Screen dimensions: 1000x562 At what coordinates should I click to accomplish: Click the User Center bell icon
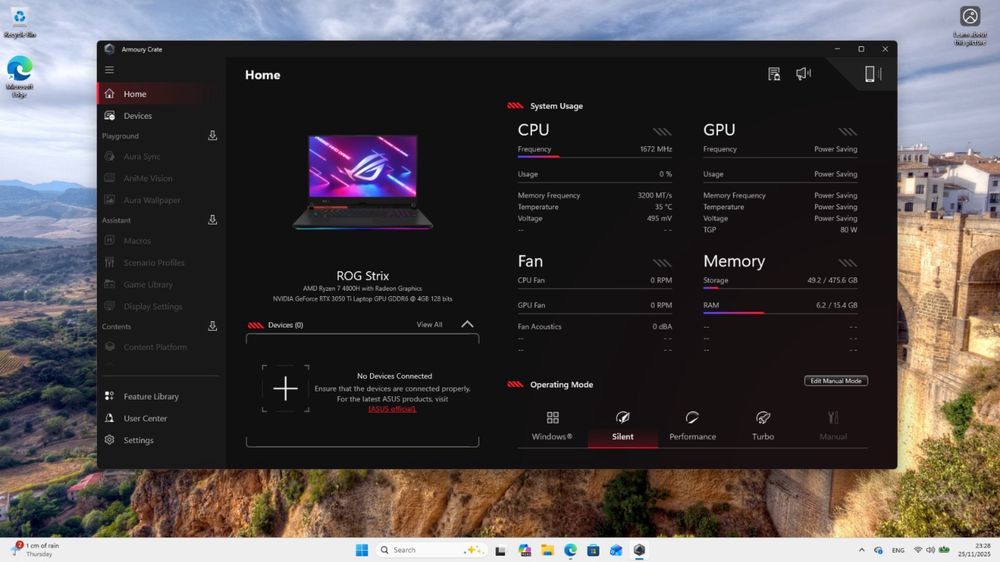point(110,418)
